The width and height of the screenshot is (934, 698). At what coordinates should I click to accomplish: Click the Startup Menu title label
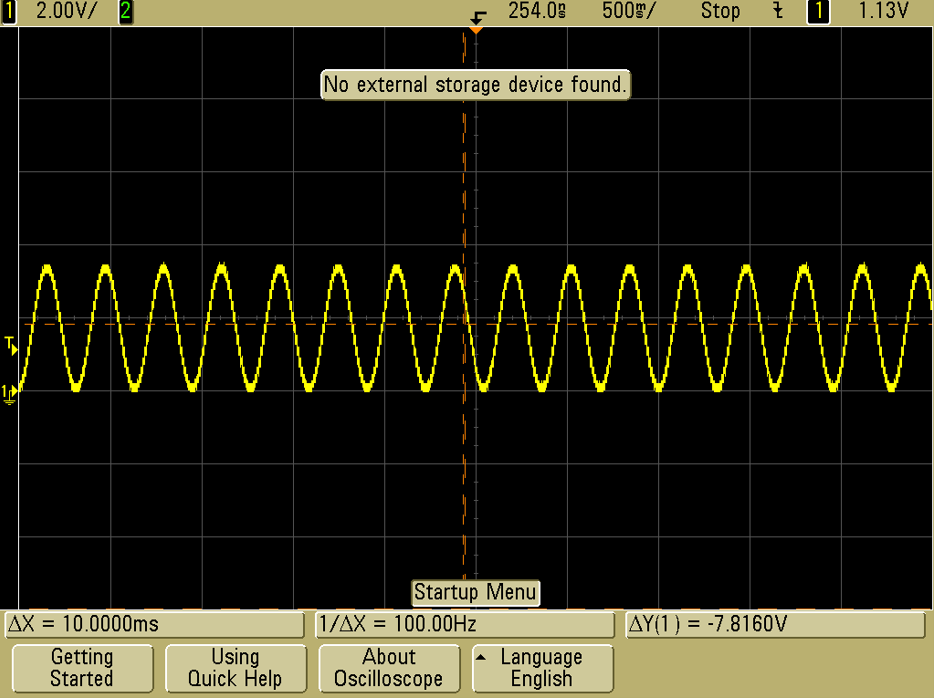475,592
